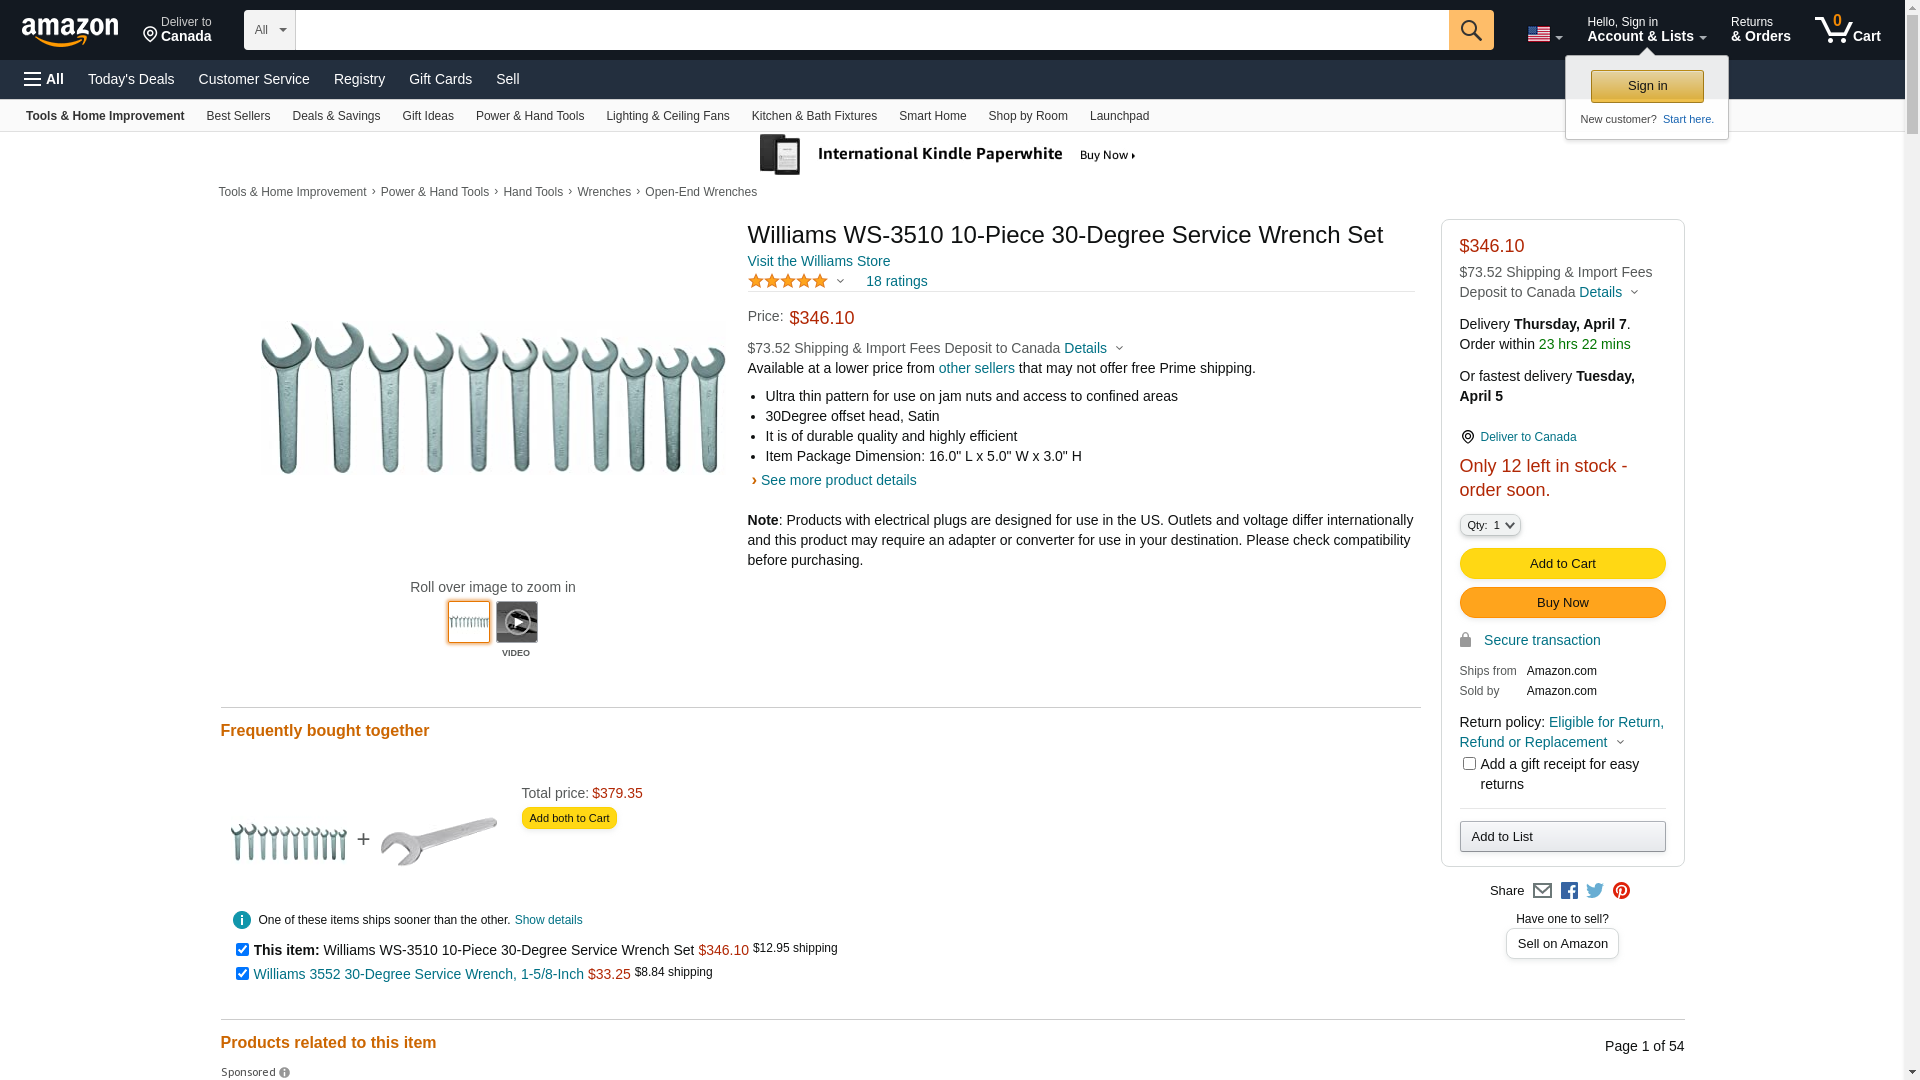This screenshot has height=1080, width=1920.
Task: Open the Qty quantity dropdown
Action: point(1489,525)
